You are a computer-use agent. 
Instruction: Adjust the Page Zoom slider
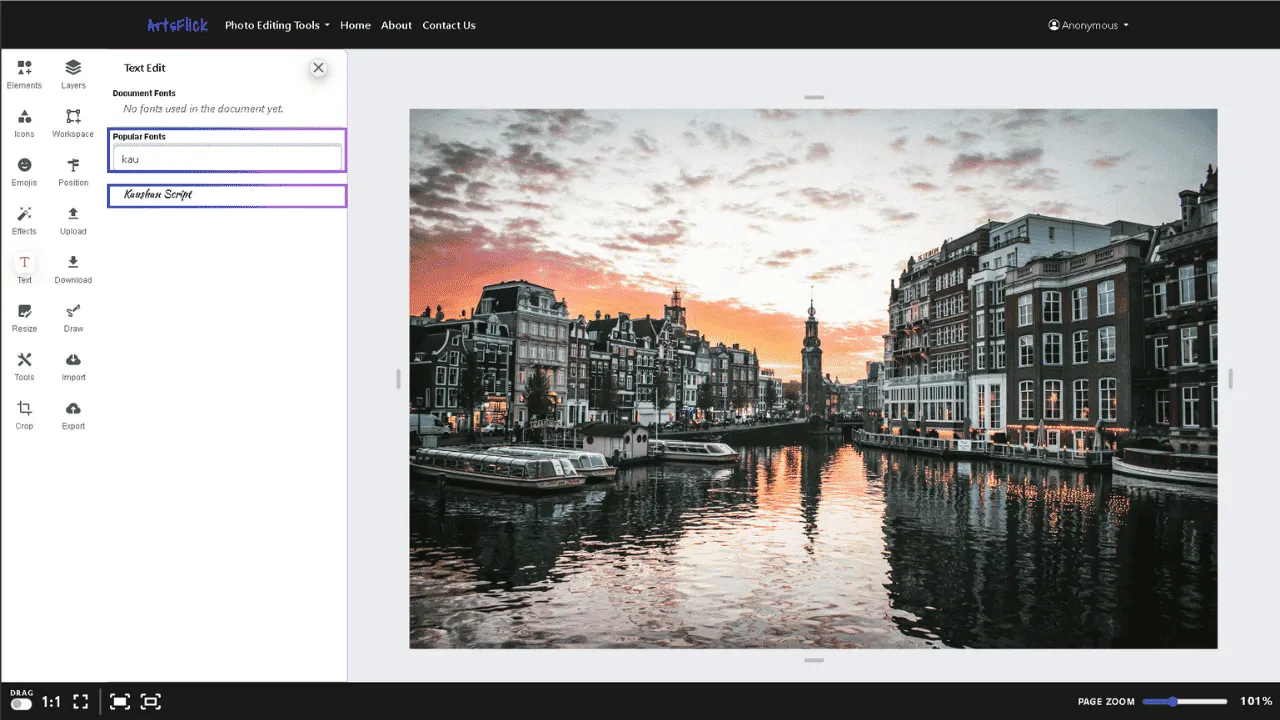tap(1185, 702)
